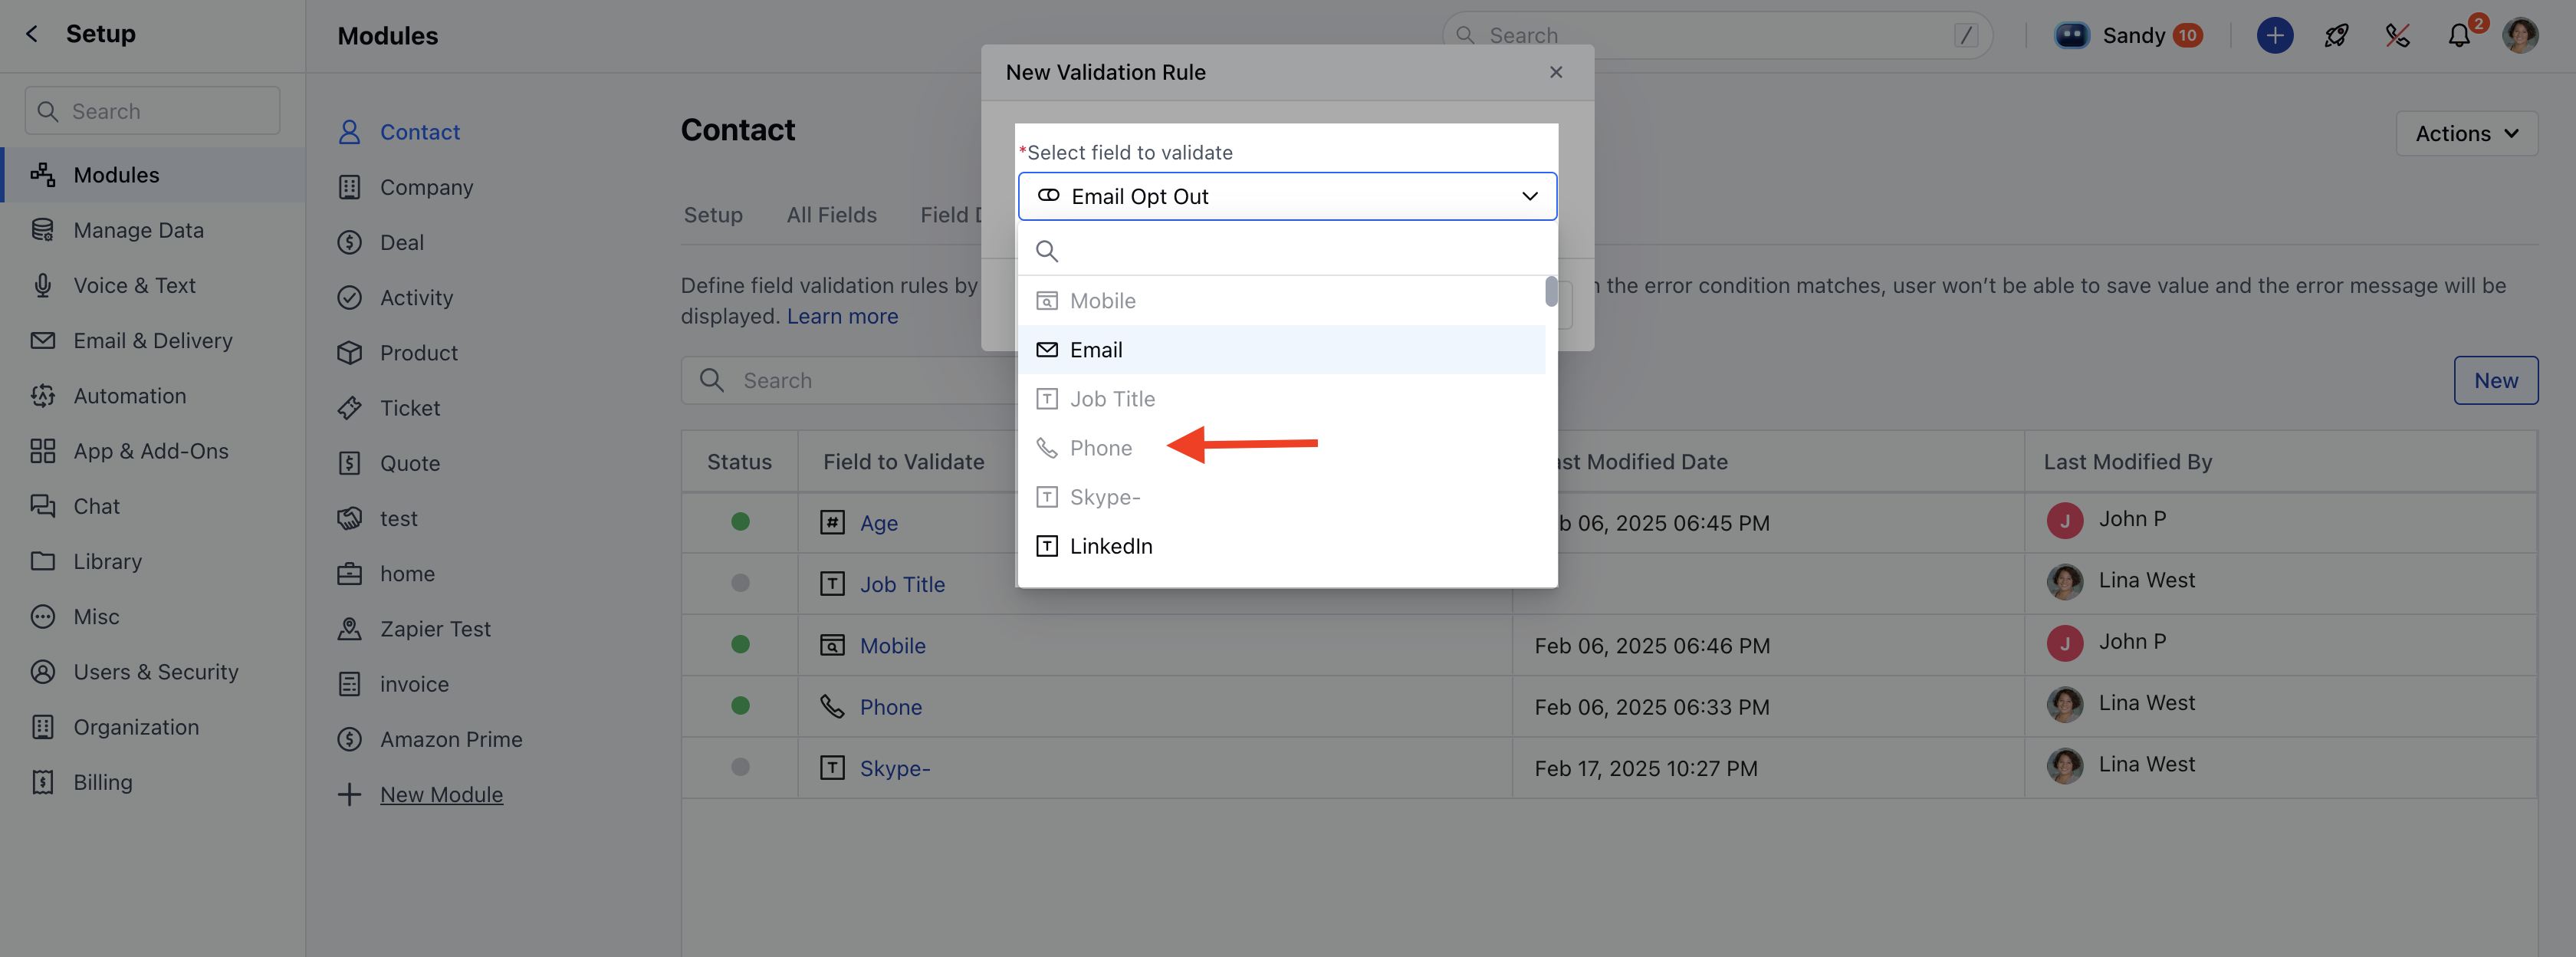The height and width of the screenshot is (957, 2576).
Task: Open Automation in setup sidebar
Action: [129, 396]
